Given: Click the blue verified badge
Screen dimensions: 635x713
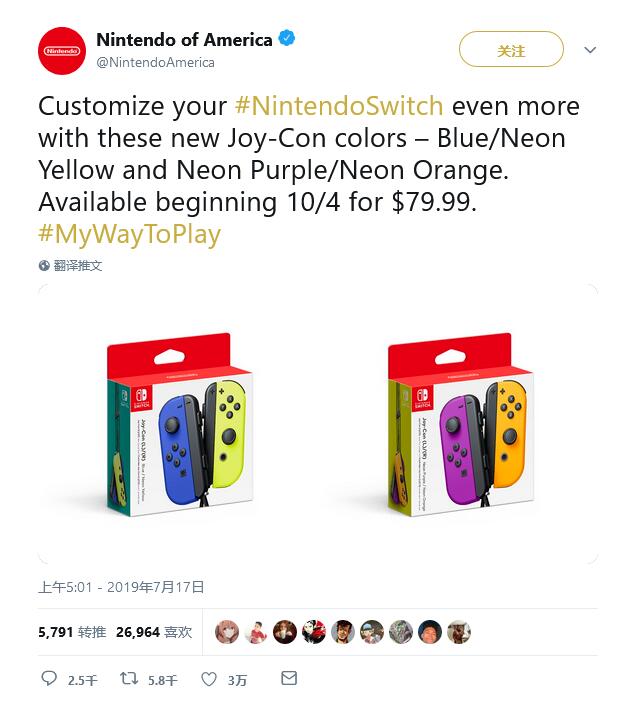Looking at the screenshot, I should (288, 40).
